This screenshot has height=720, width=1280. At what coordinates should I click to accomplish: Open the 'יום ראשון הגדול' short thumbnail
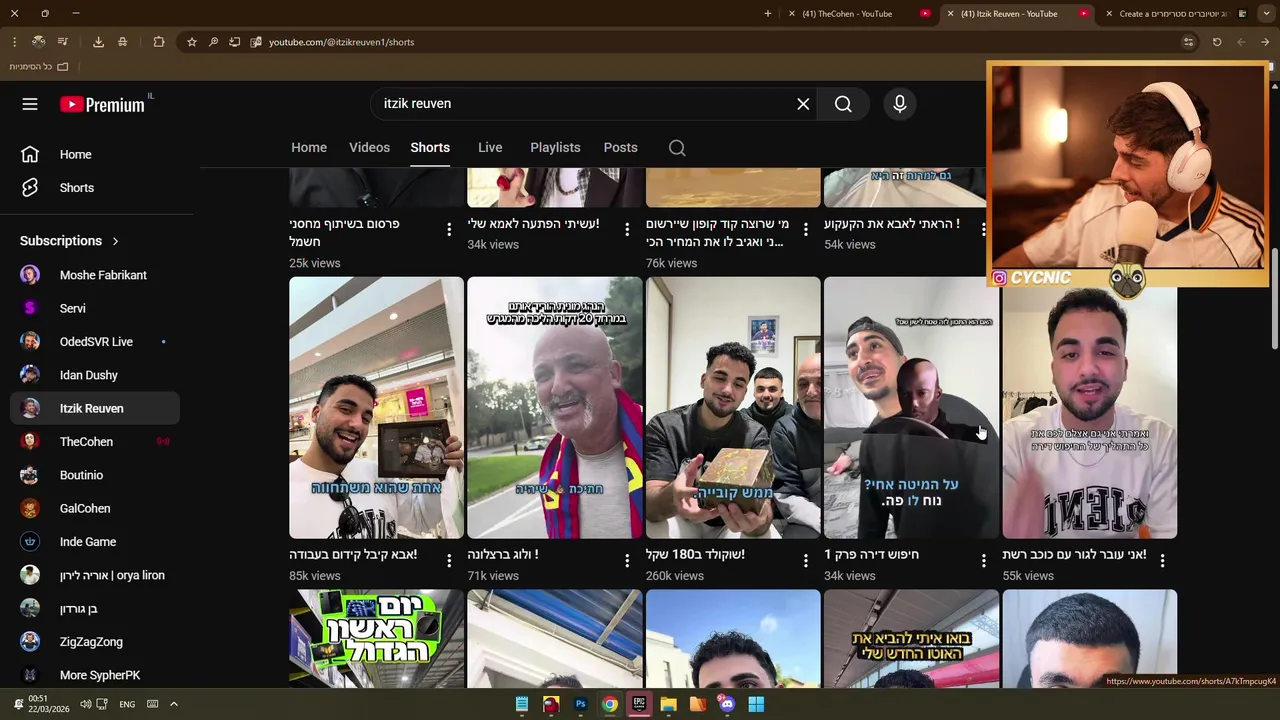(376, 638)
